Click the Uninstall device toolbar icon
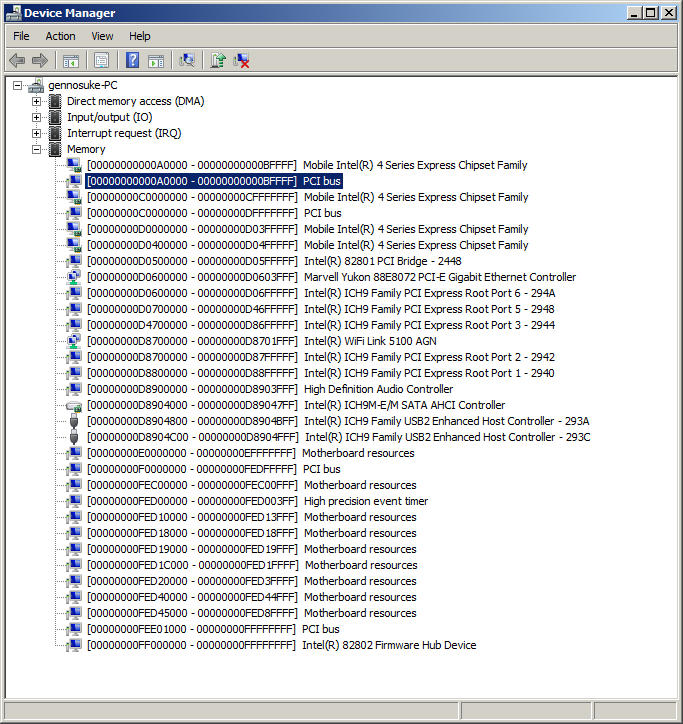683x724 pixels. (242, 61)
